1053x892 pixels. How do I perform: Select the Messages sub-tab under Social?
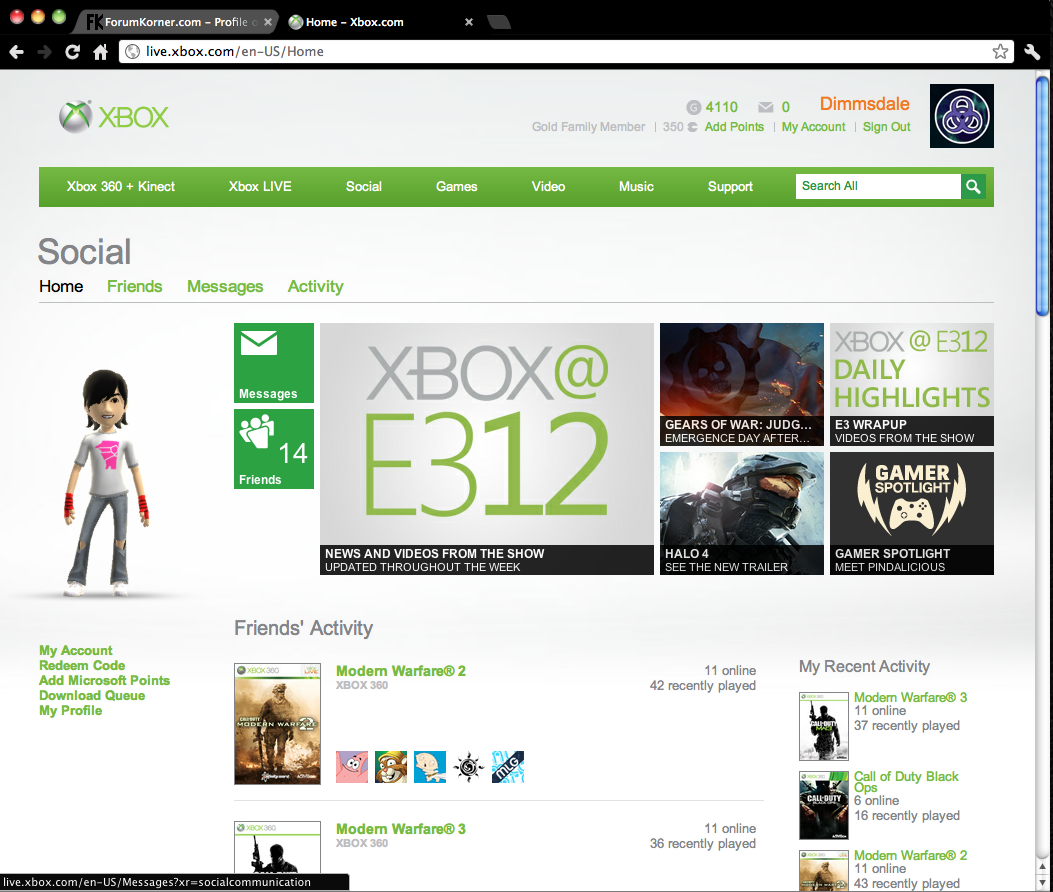click(225, 287)
